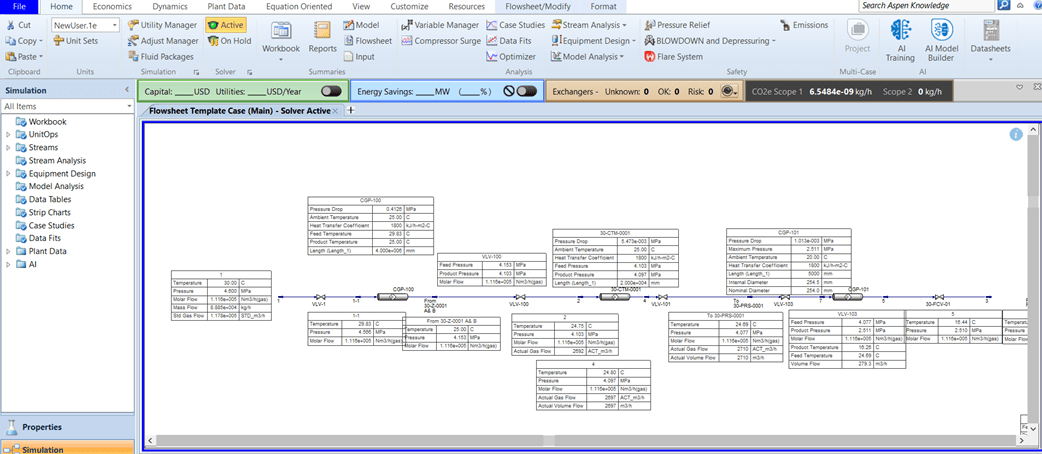Expand the Copy dropdown
Image resolution: width=1042 pixels, height=454 pixels.
[x=41, y=41]
